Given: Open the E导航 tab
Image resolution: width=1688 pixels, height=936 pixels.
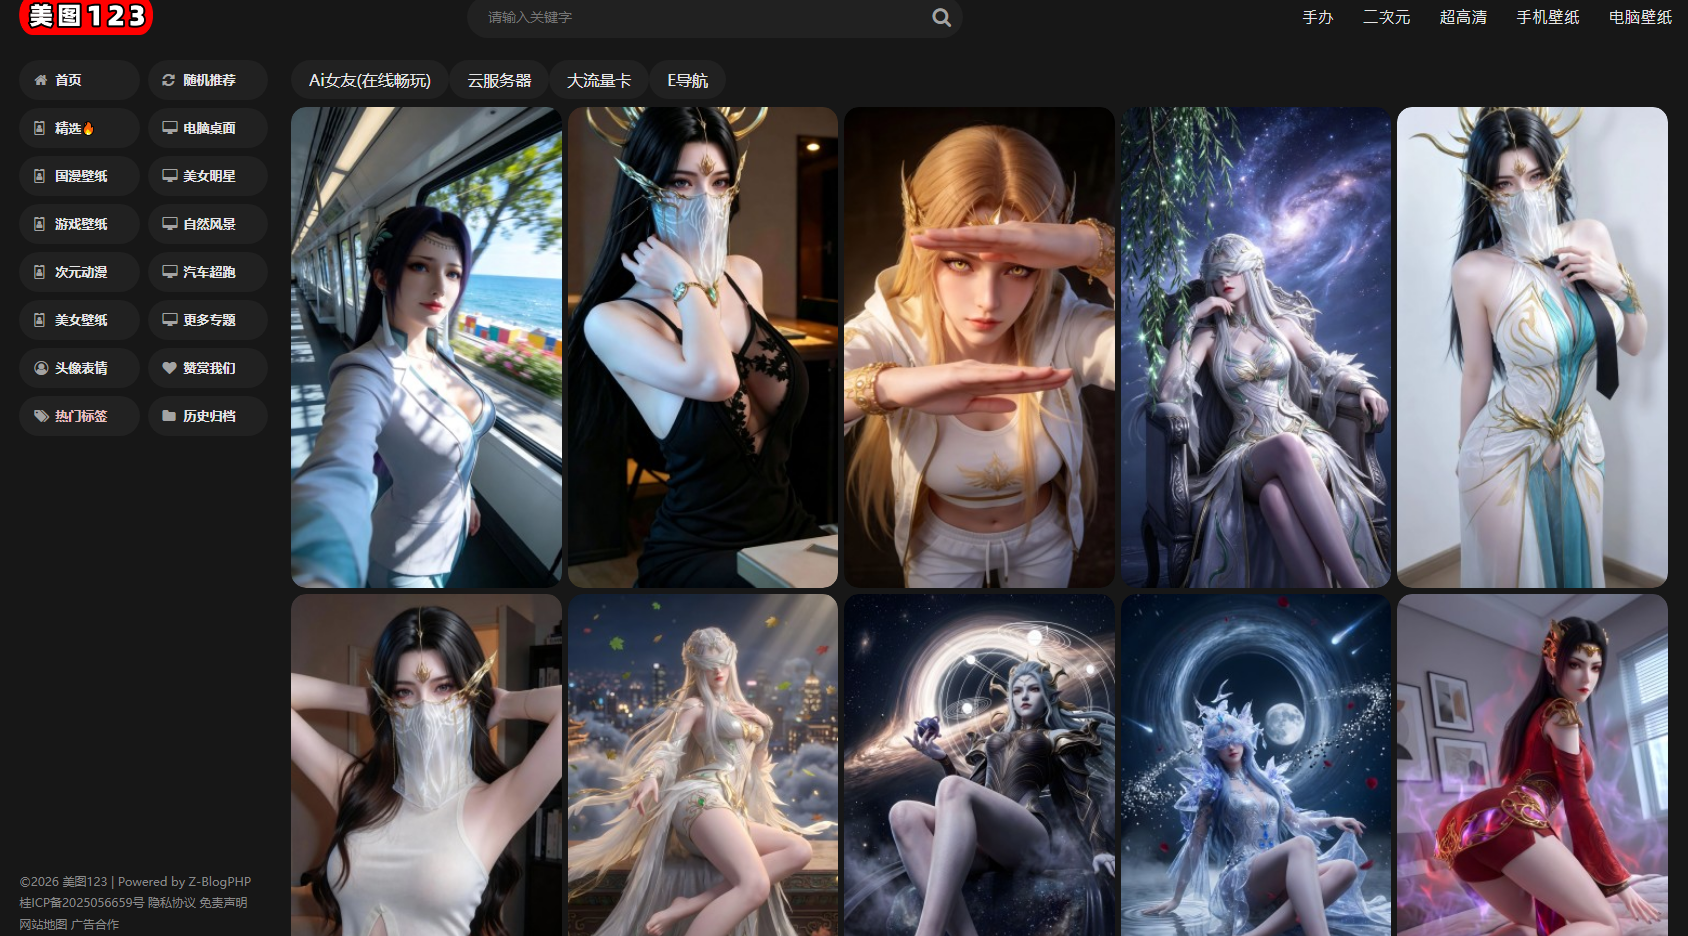Looking at the screenshot, I should coord(687,80).
